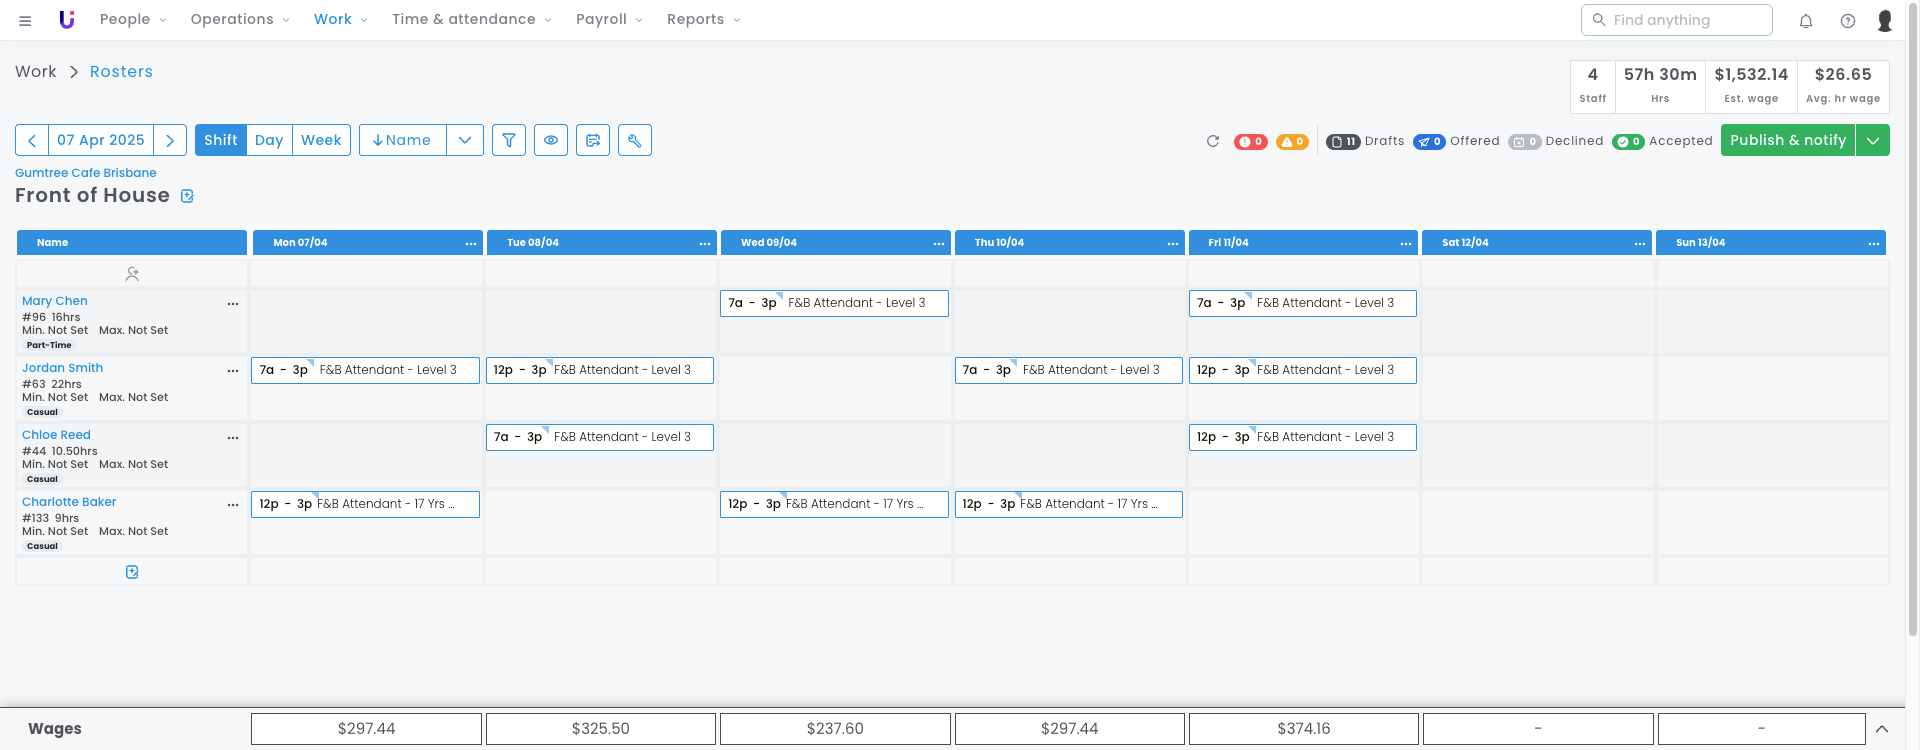The width and height of the screenshot is (1920, 750).
Task: Click the add unassigned staff icon
Action: [x=132, y=273]
